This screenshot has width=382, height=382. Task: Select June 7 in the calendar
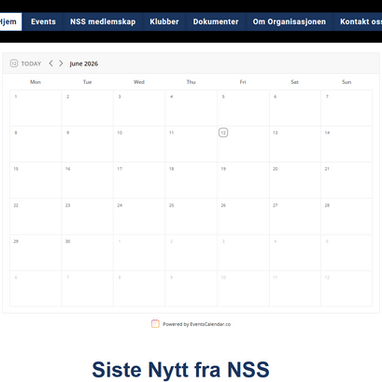coord(347,108)
